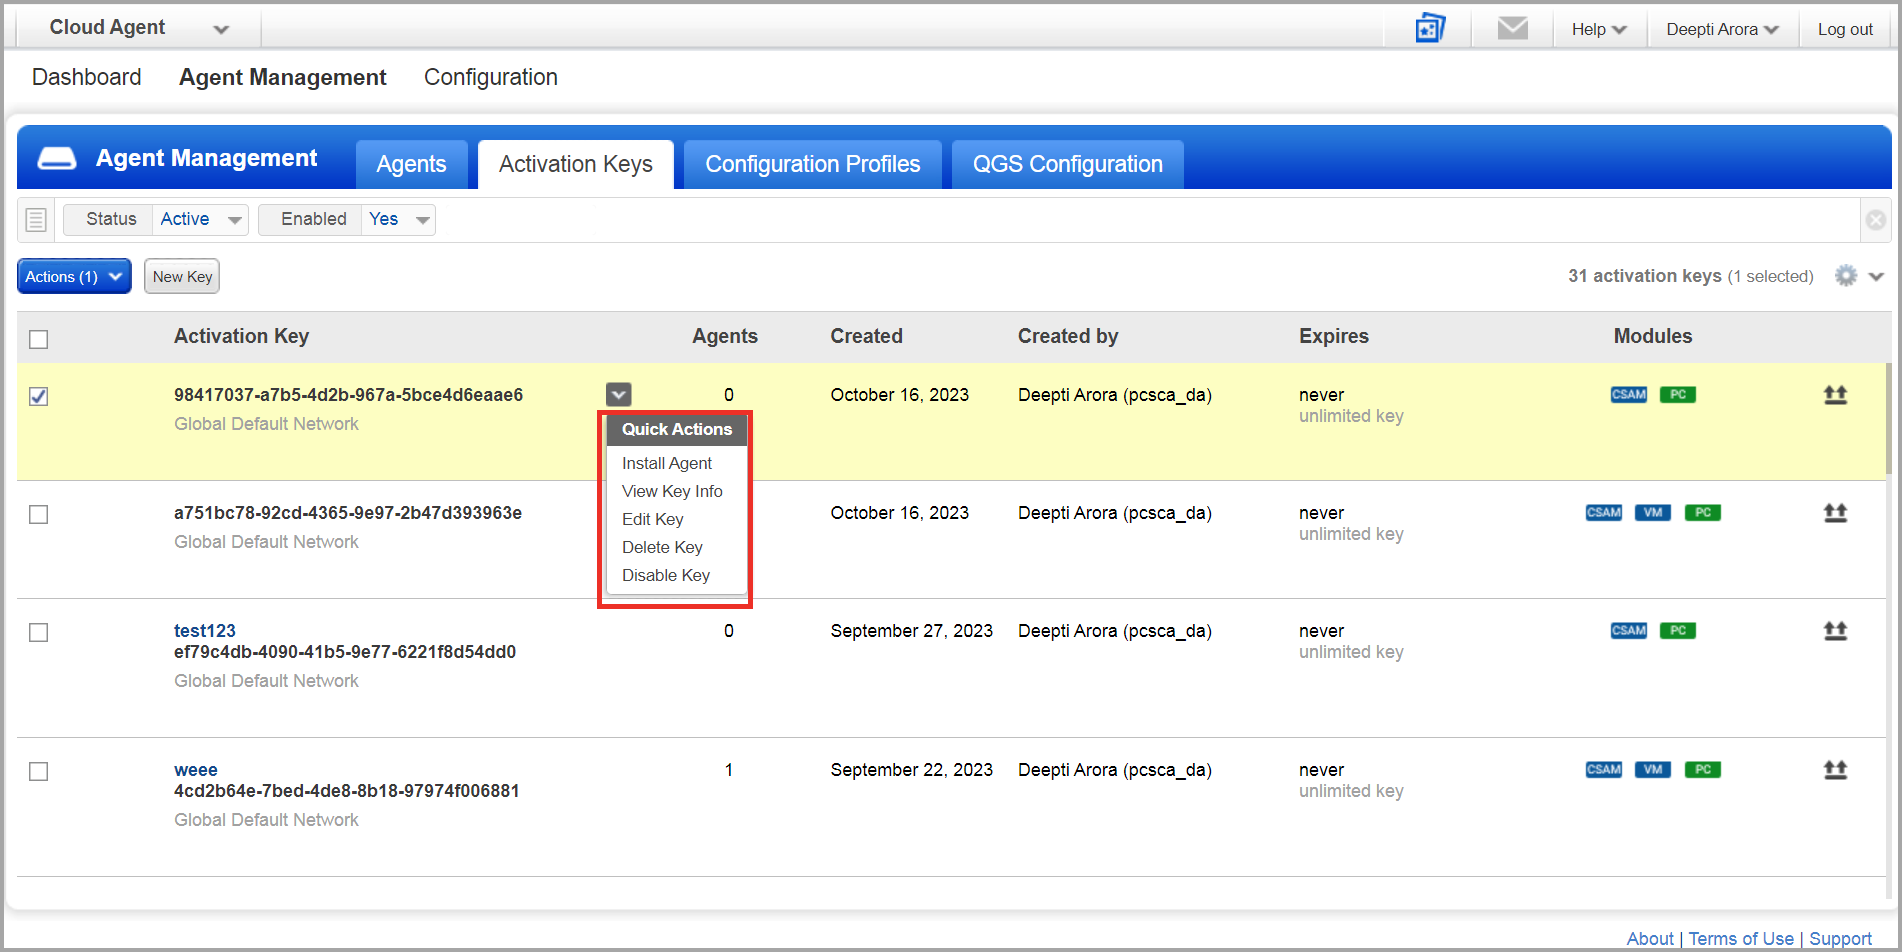Expand the arrow next to the gear icon

pyautogui.click(x=1876, y=277)
